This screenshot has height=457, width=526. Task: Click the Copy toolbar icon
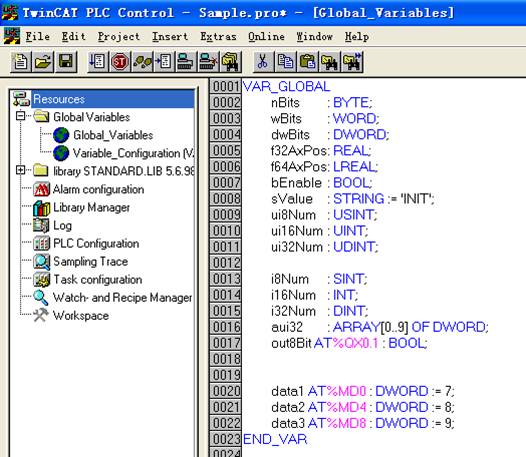click(x=285, y=62)
